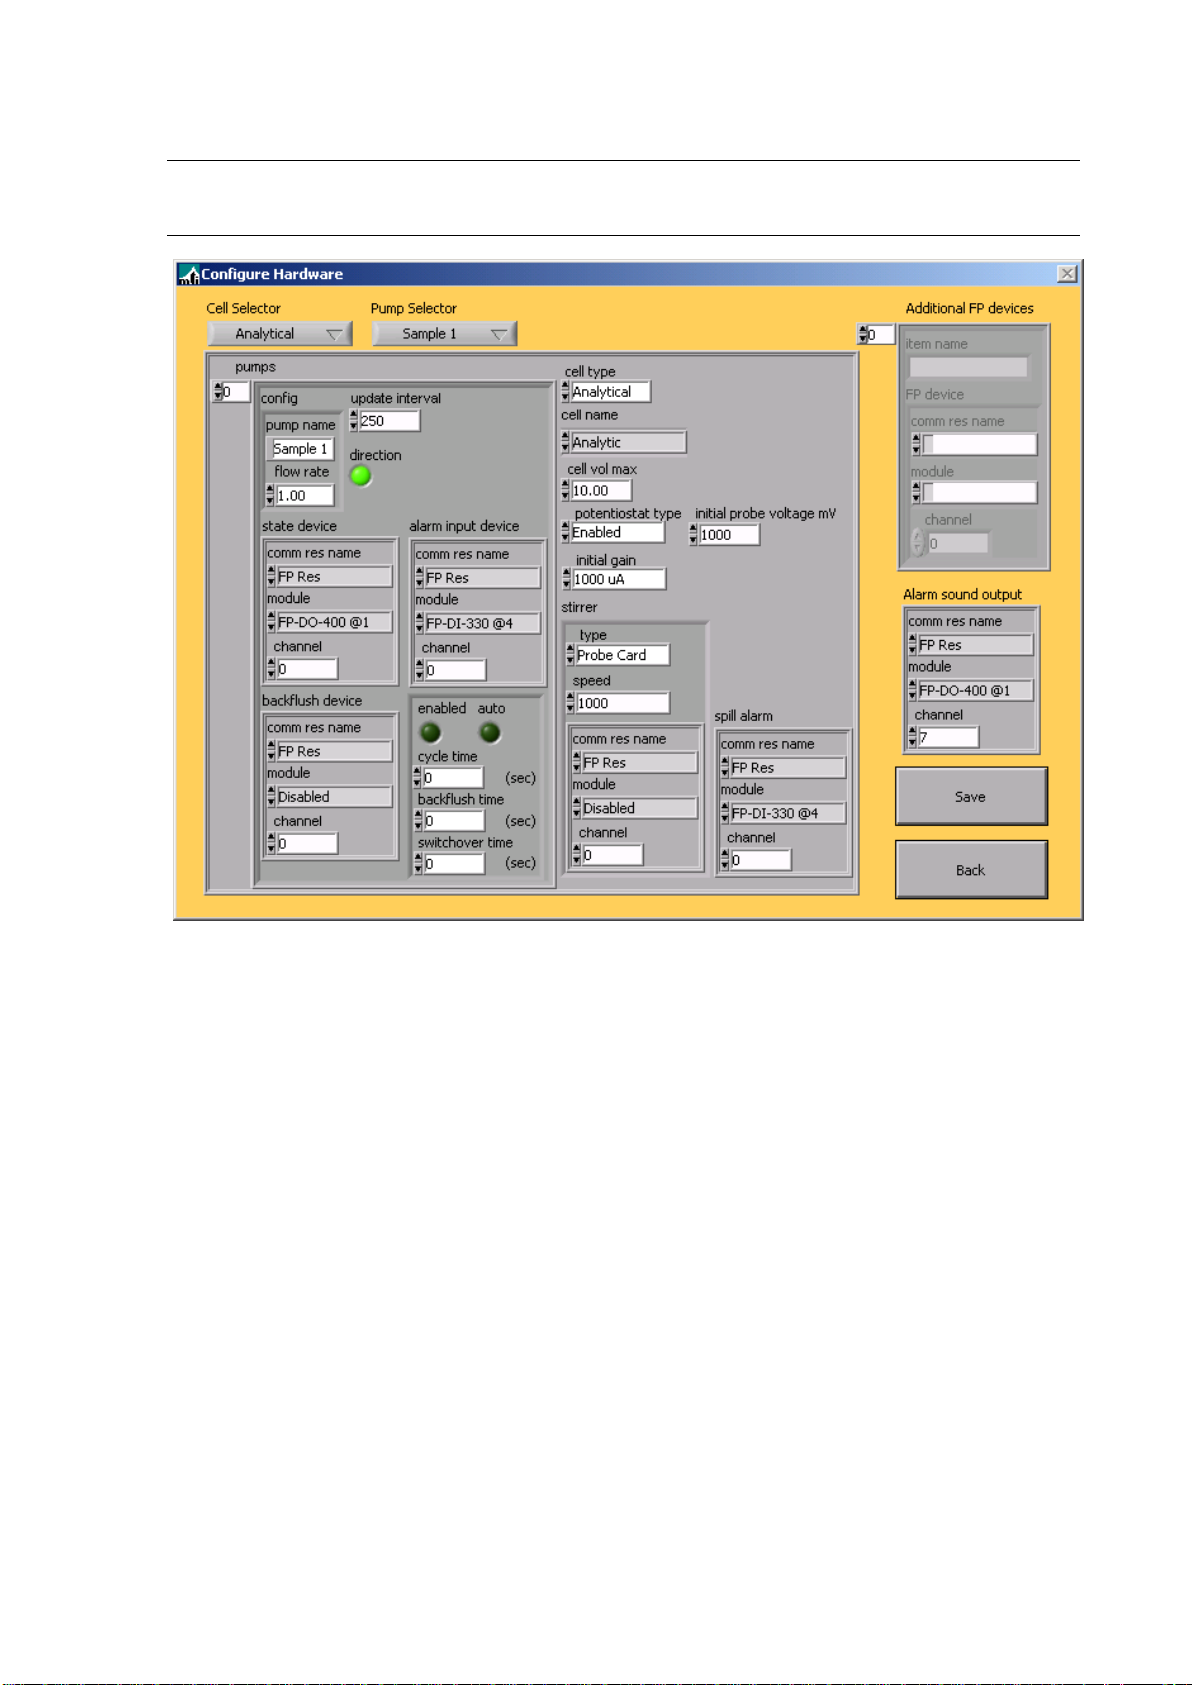Screen dimensions: 1192x1685
Task: Open potentiostat type Enabled selector
Action: 617,533
